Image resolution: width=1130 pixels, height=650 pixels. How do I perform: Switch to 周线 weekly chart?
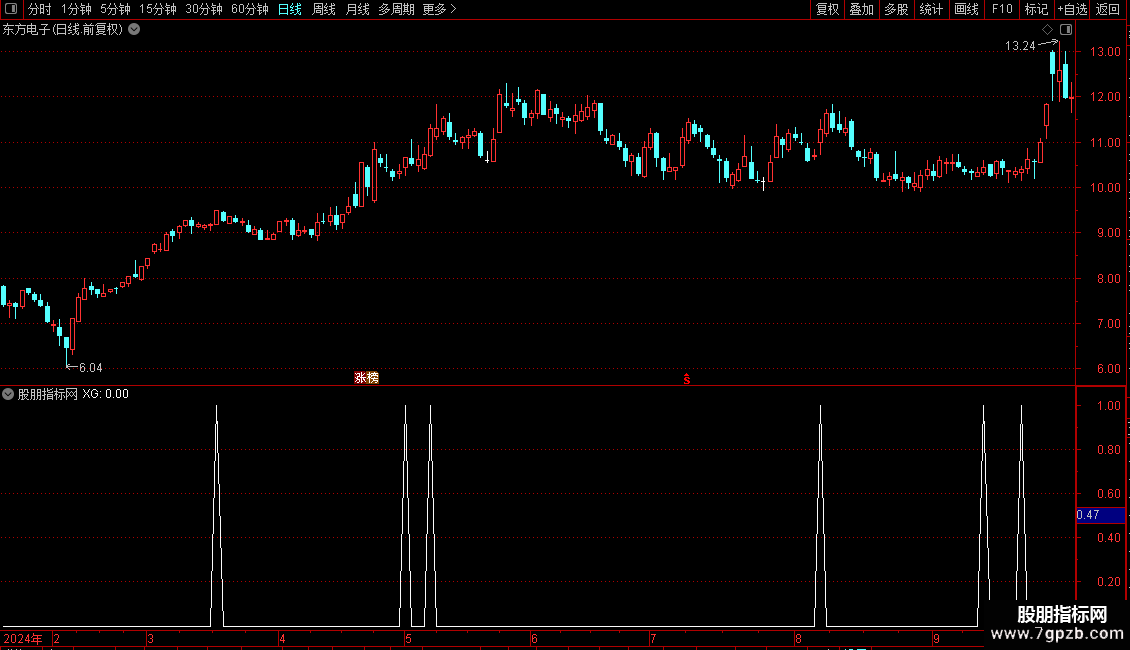(x=324, y=9)
